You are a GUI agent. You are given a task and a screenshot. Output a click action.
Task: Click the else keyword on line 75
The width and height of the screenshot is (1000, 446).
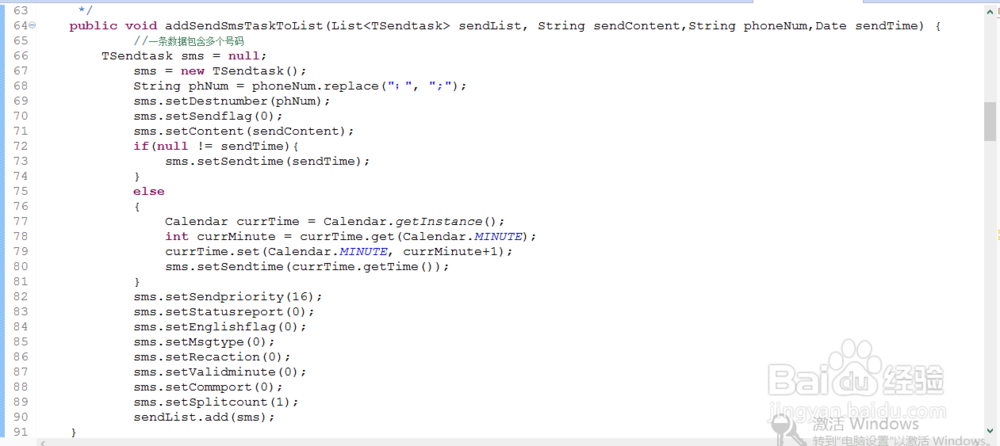point(149,191)
